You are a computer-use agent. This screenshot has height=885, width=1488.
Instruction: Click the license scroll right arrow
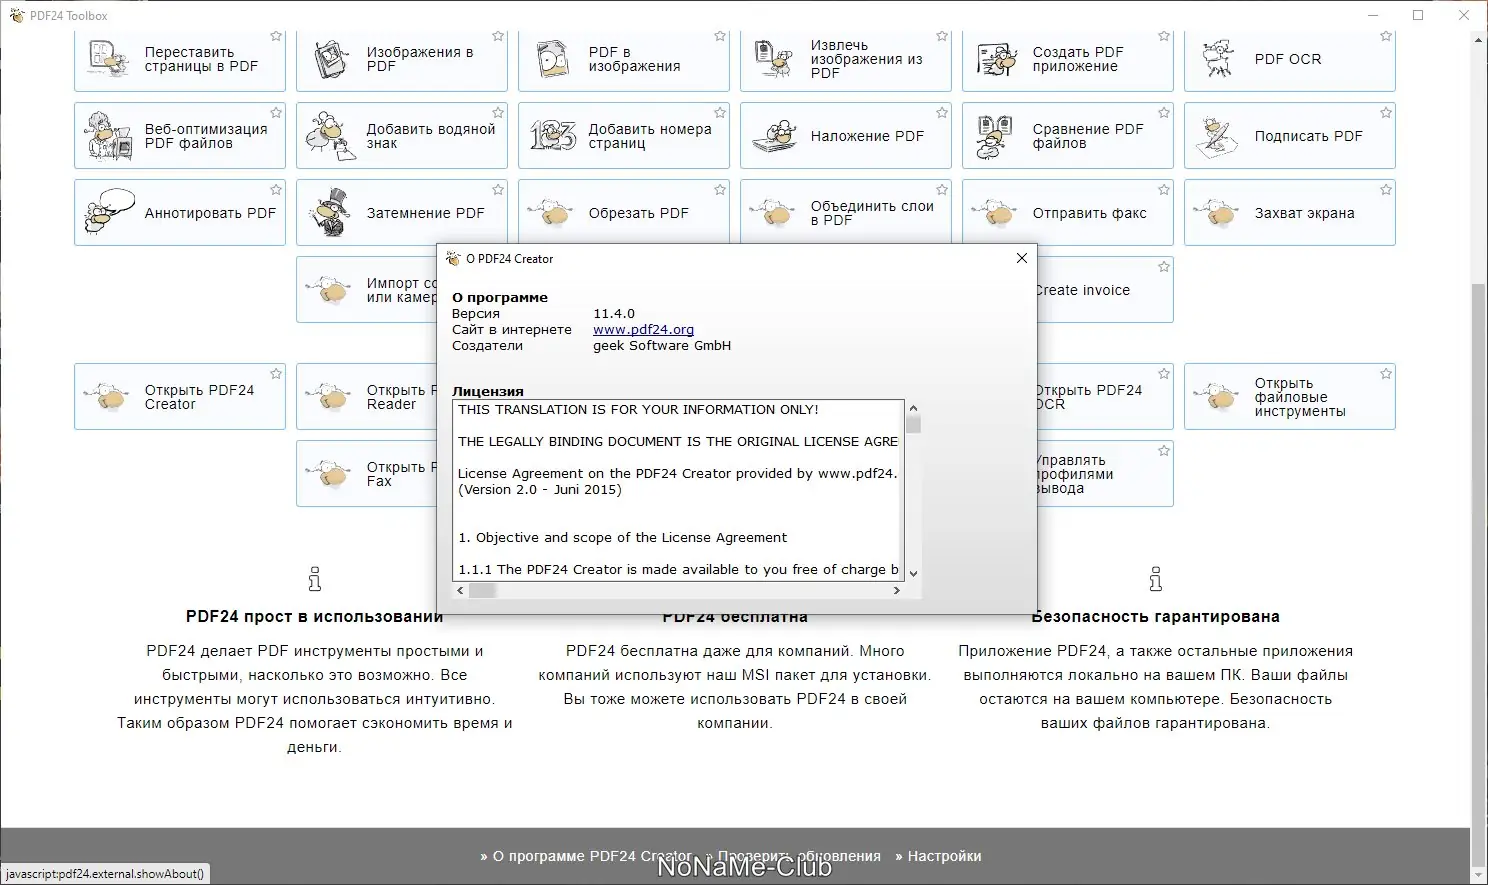896,591
